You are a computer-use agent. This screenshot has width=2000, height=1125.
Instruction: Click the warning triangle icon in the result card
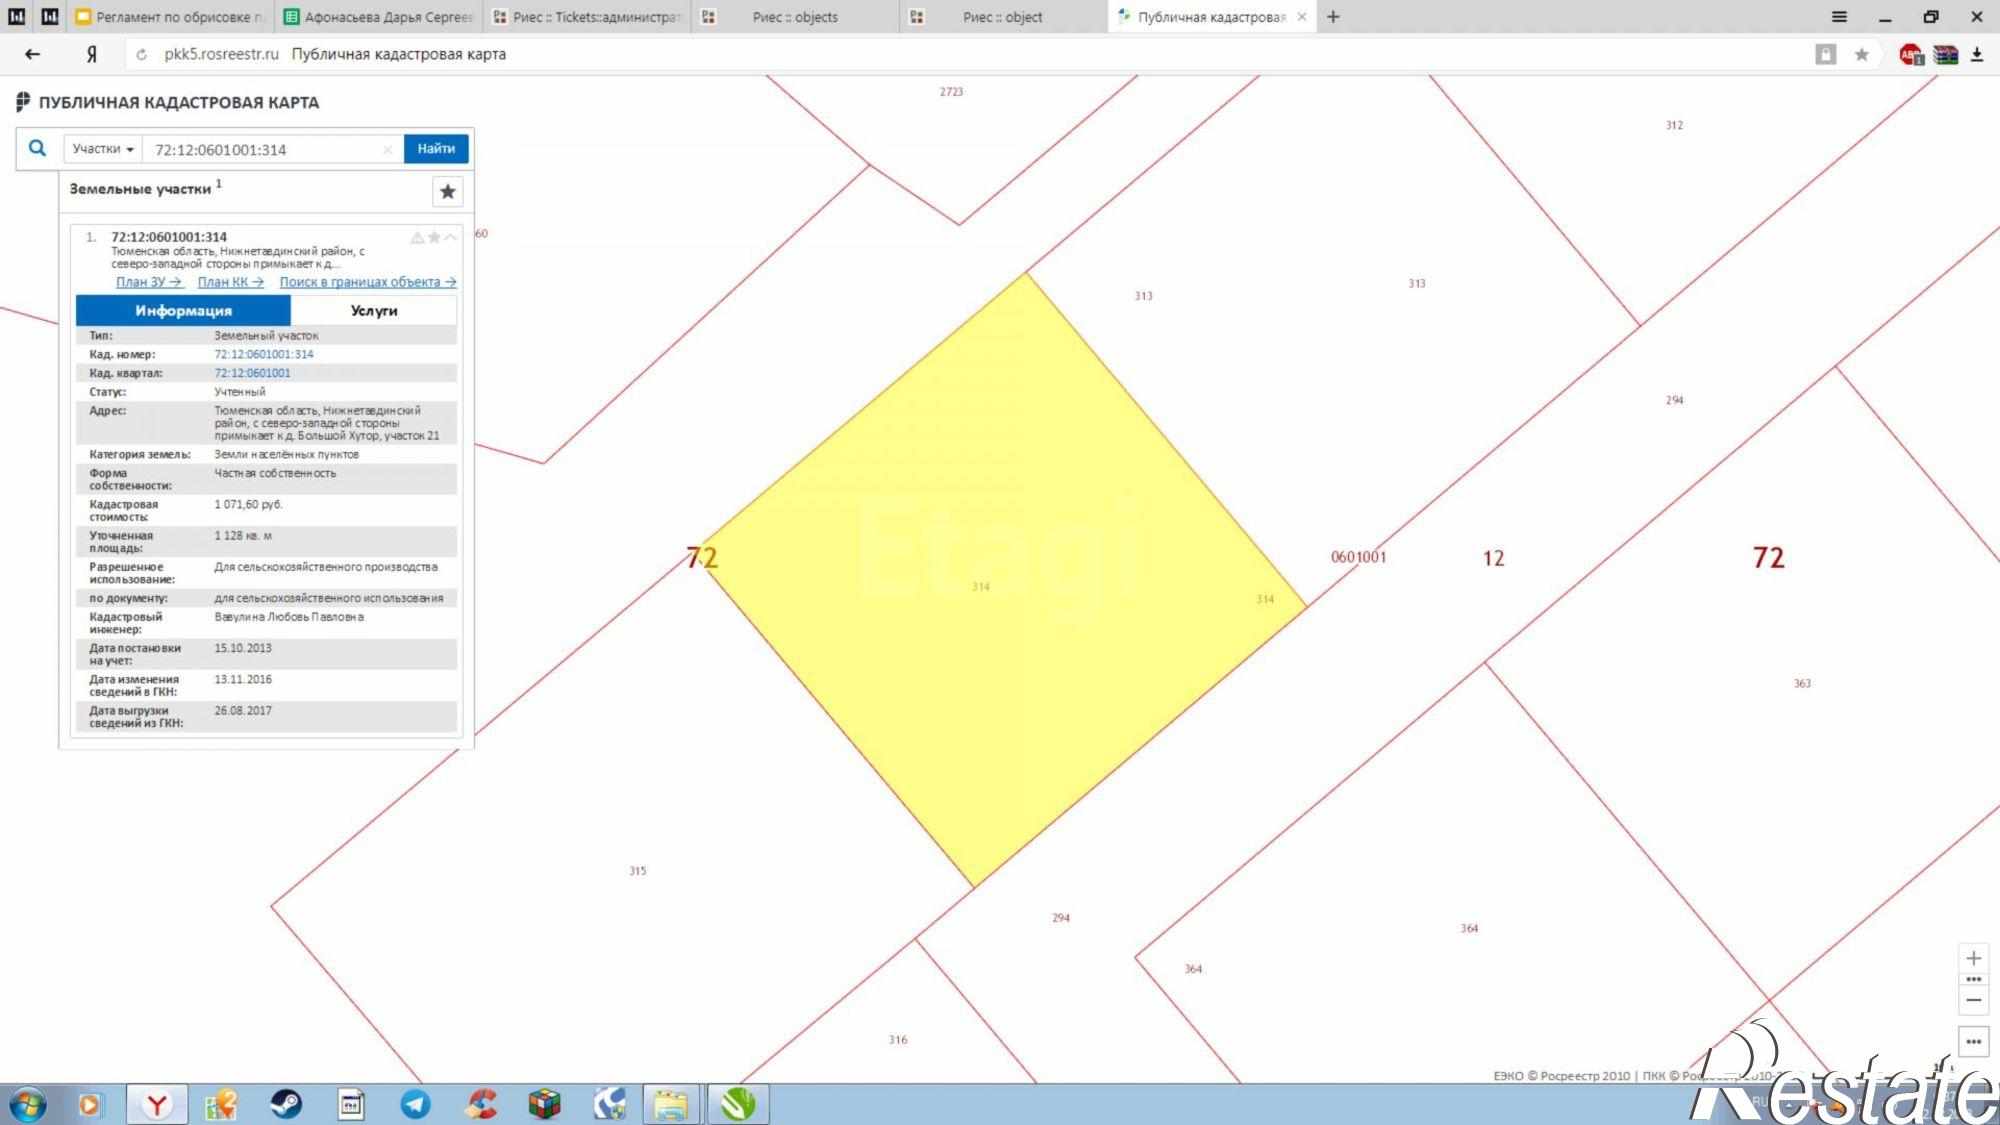(x=417, y=237)
